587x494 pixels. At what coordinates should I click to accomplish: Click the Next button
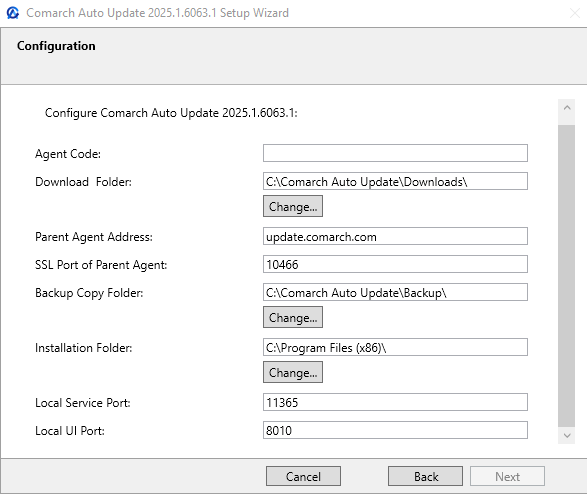pyautogui.click(x=507, y=476)
